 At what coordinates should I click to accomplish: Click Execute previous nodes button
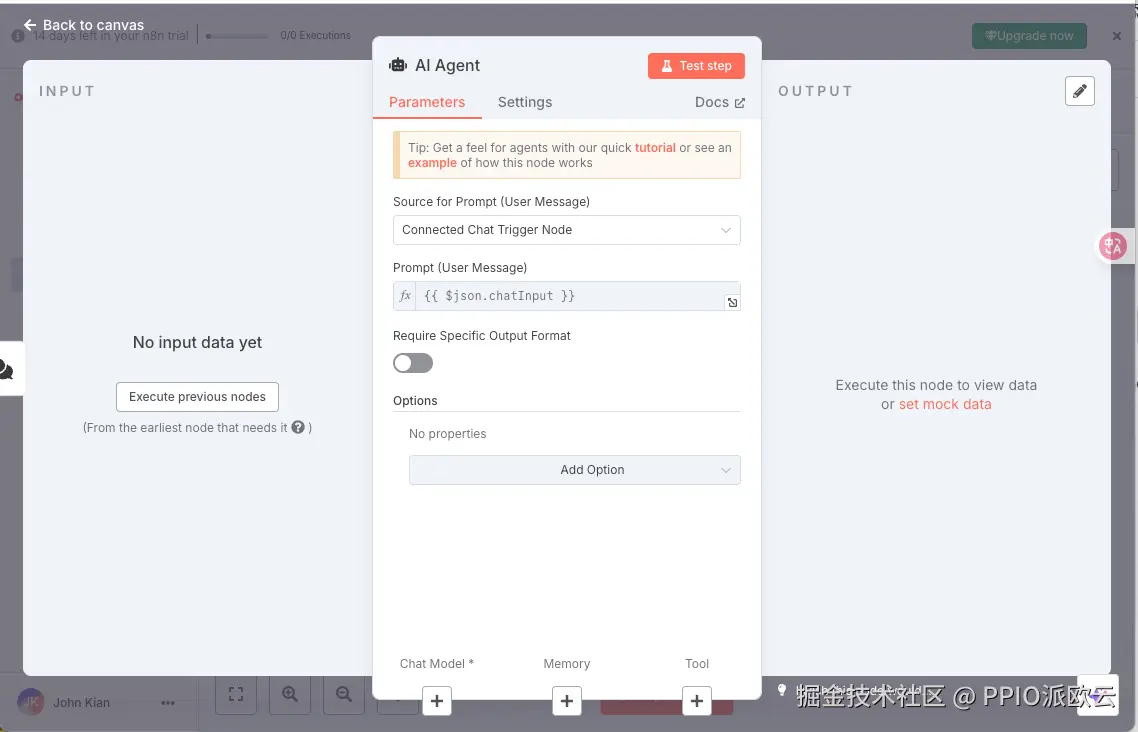[x=197, y=397]
